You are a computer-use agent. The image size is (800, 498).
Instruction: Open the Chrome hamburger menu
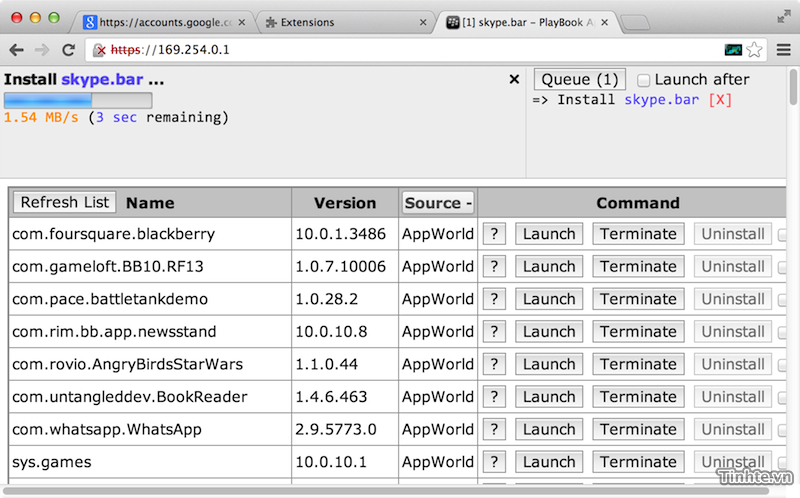point(784,49)
